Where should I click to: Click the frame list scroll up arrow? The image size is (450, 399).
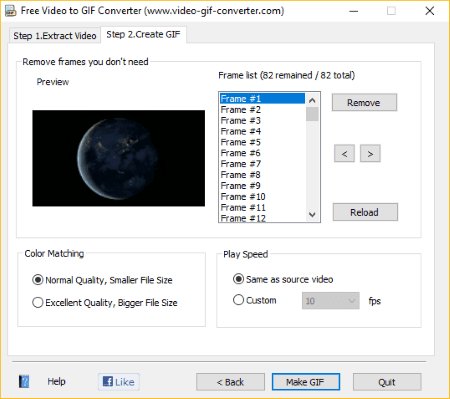tap(312, 100)
